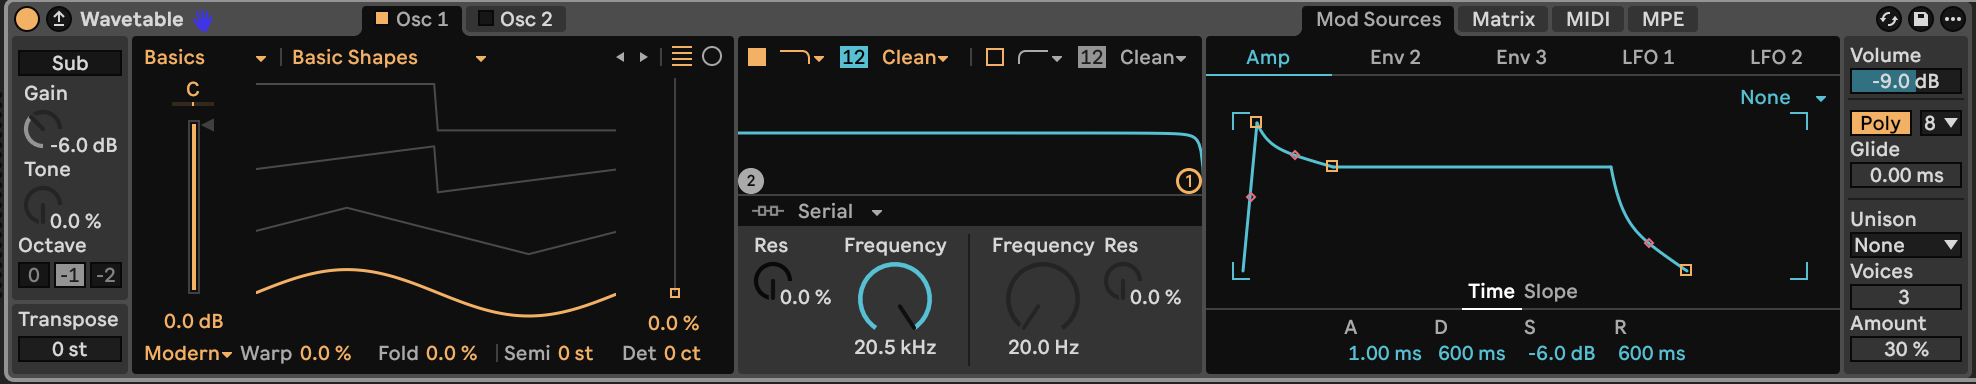Switch envelope view to Slope
Image resolution: width=1976 pixels, height=384 pixels.
click(x=1551, y=292)
